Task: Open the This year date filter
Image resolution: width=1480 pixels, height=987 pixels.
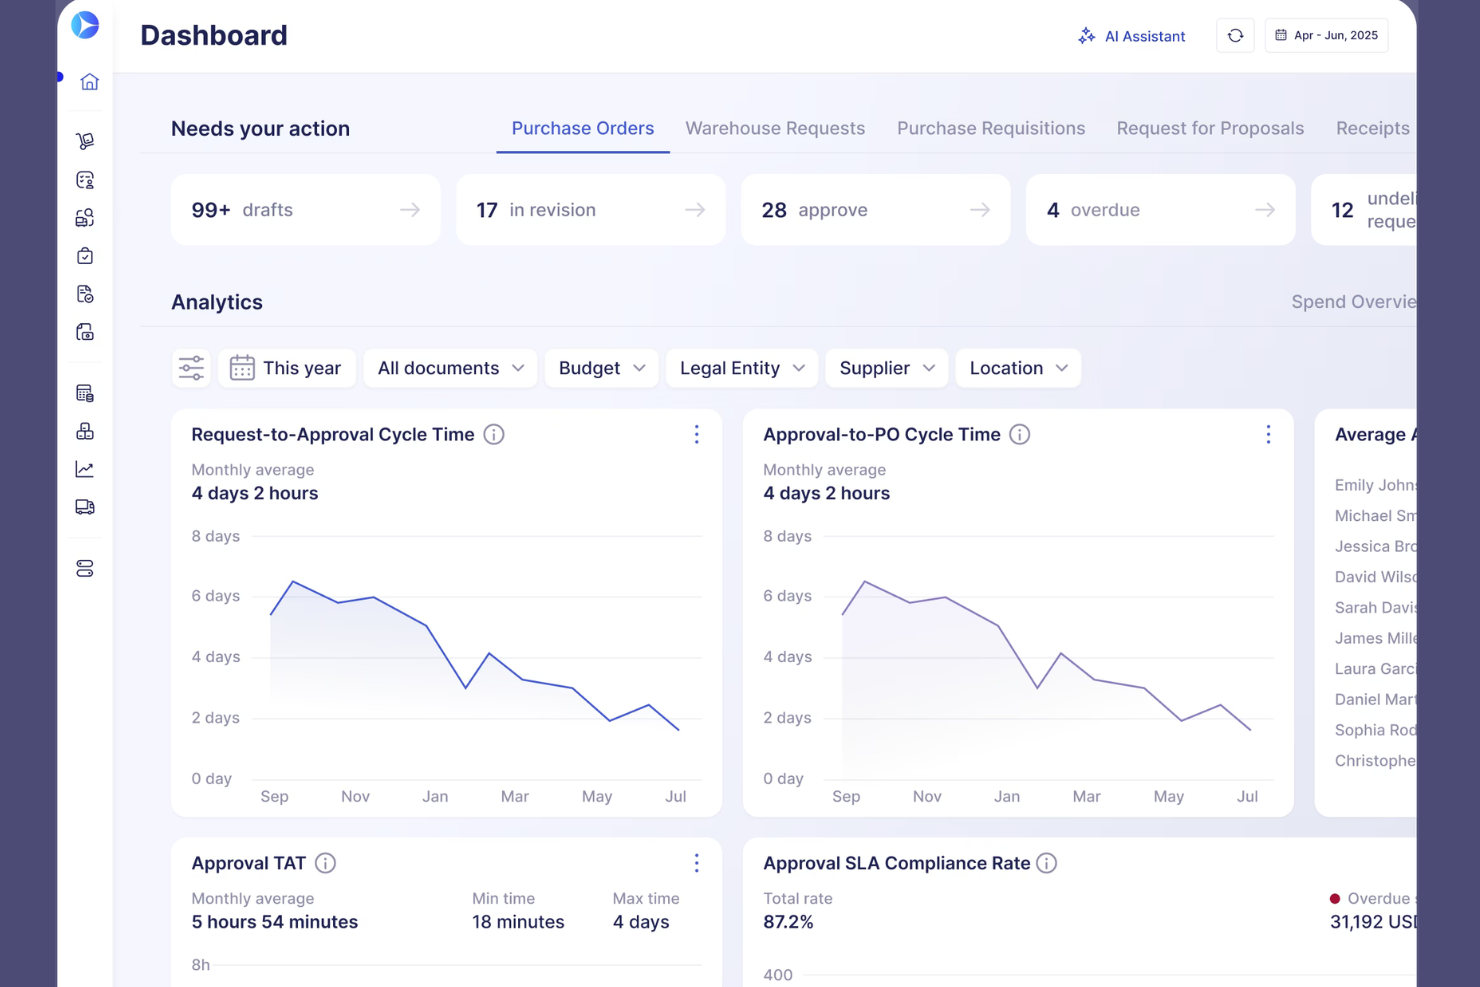Action: pyautogui.click(x=286, y=368)
